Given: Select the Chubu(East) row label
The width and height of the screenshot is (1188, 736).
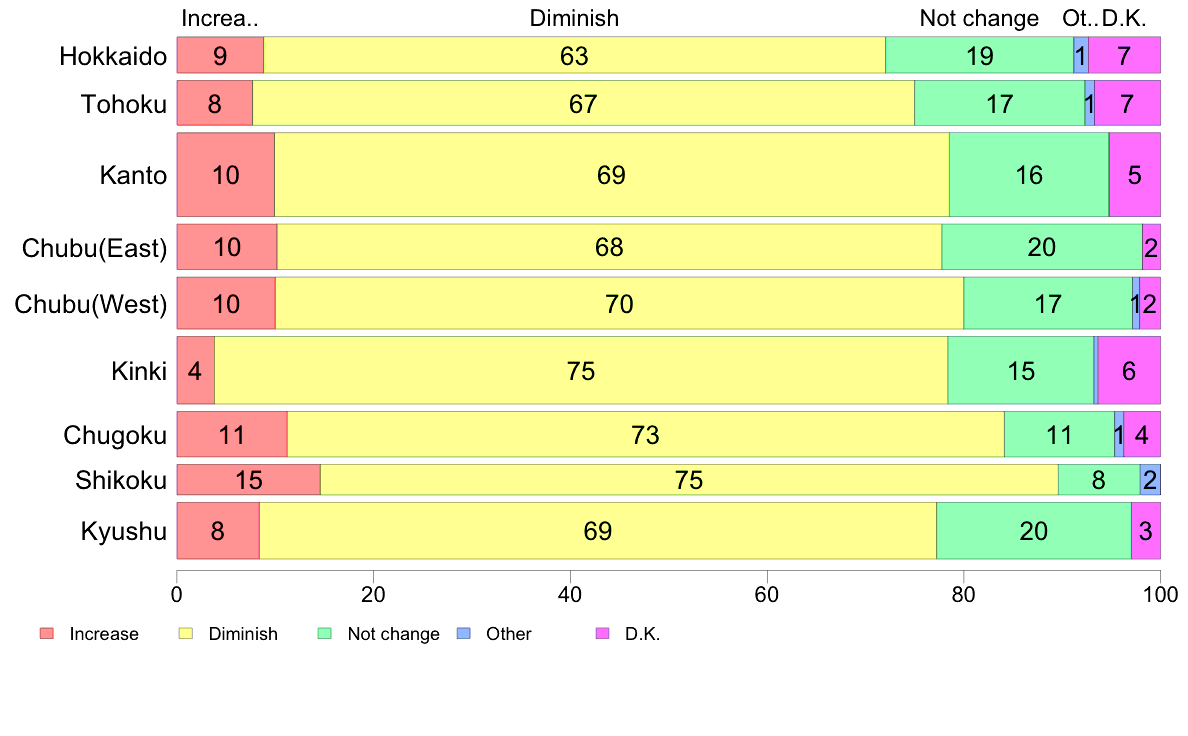Looking at the screenshot, I should (x=94, y=248).
